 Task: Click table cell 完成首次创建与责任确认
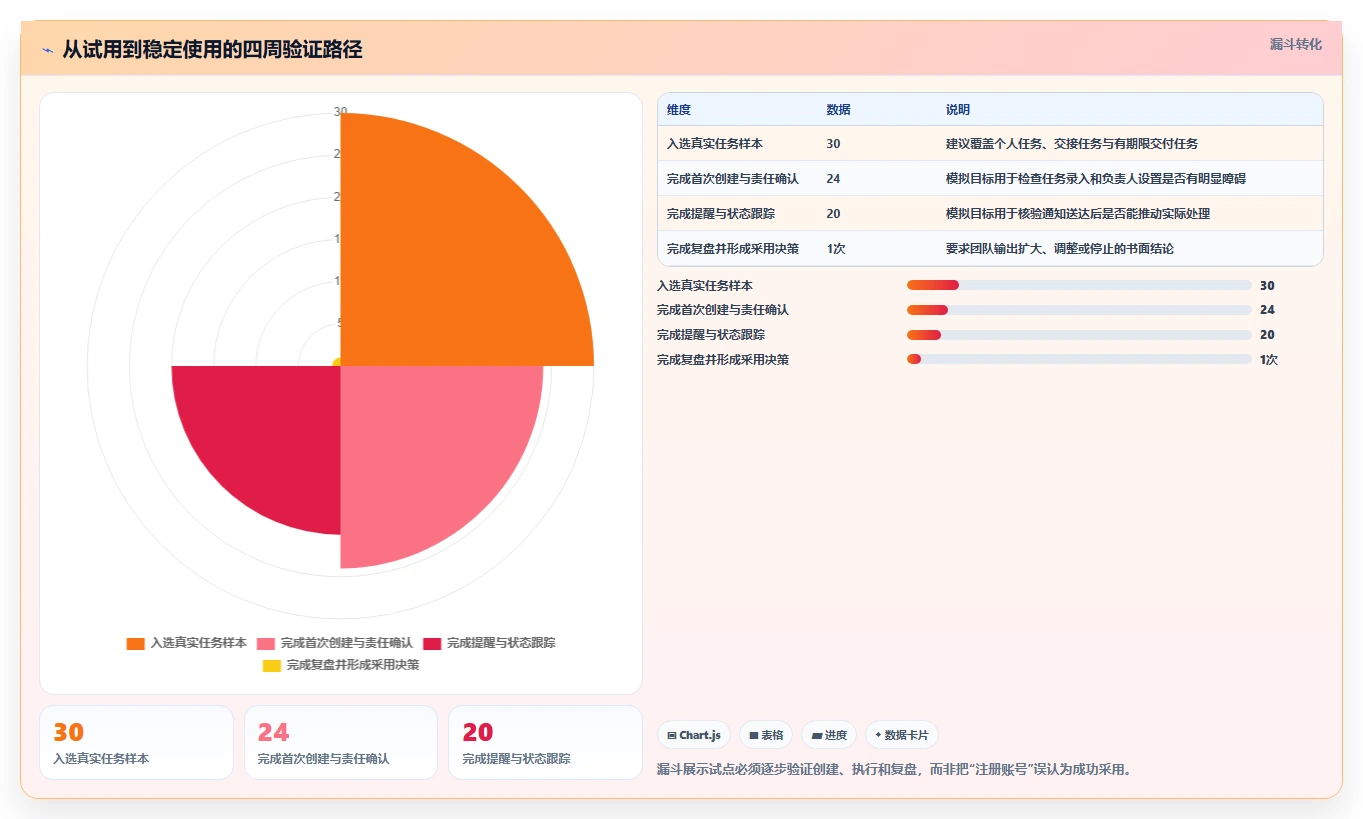[733, 179]
